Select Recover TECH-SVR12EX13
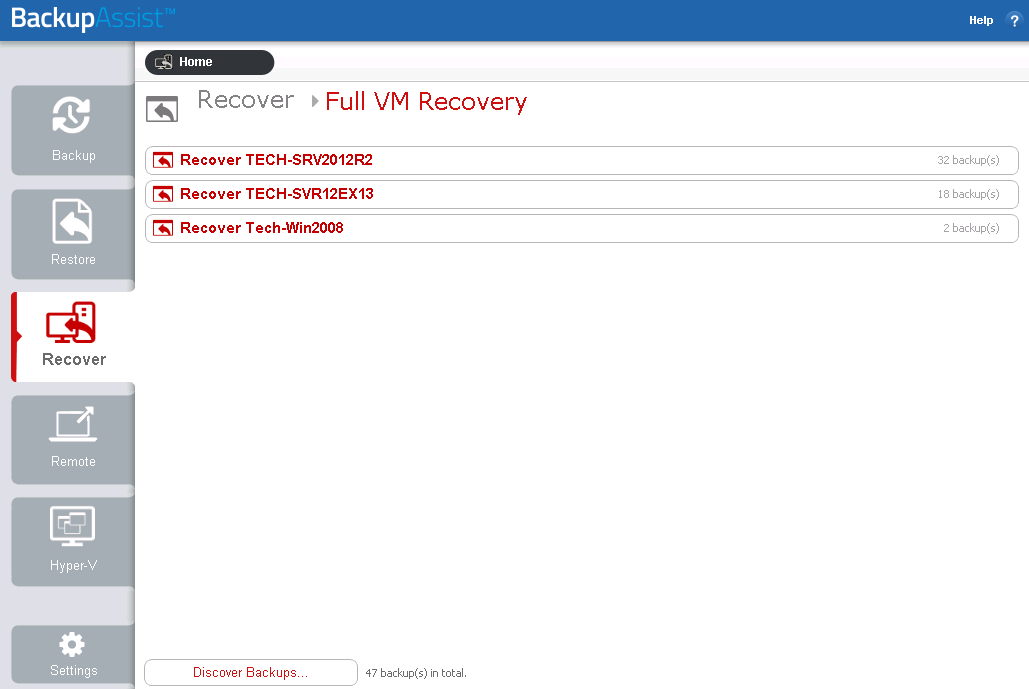1029x689 pixels. [x=581, y=194]
